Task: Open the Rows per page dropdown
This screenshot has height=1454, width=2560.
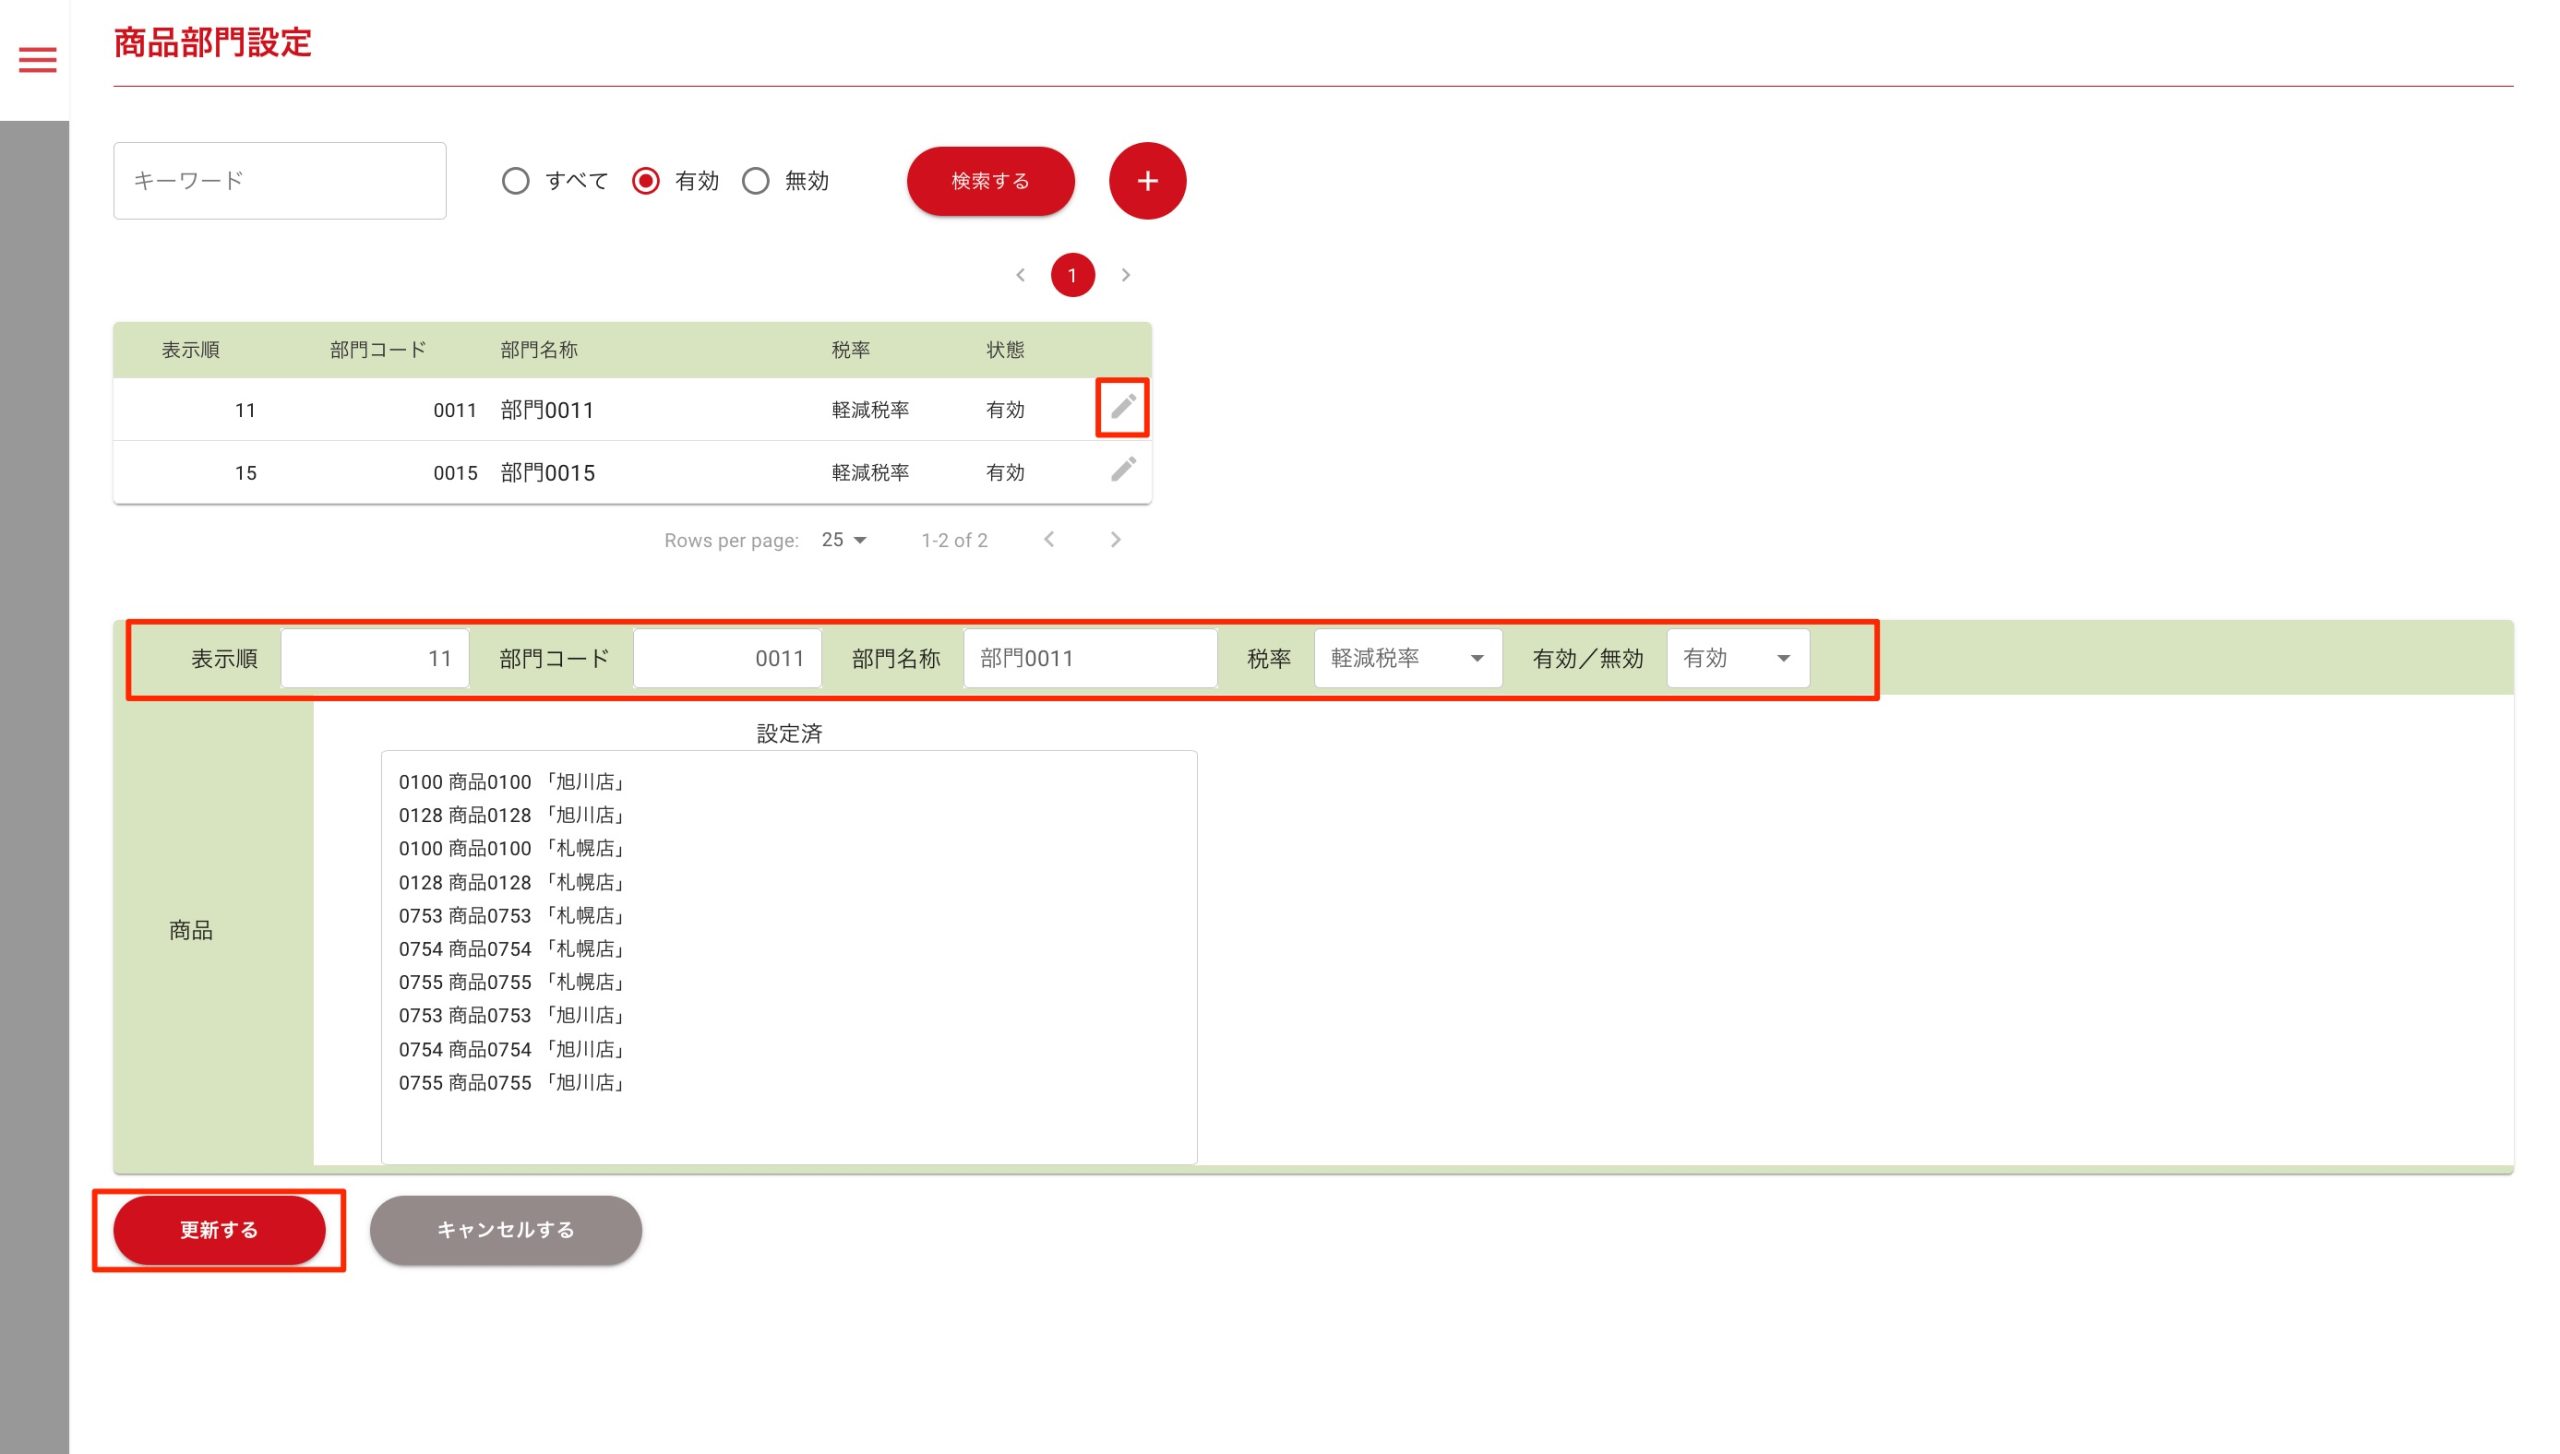Action: point(844,540)
